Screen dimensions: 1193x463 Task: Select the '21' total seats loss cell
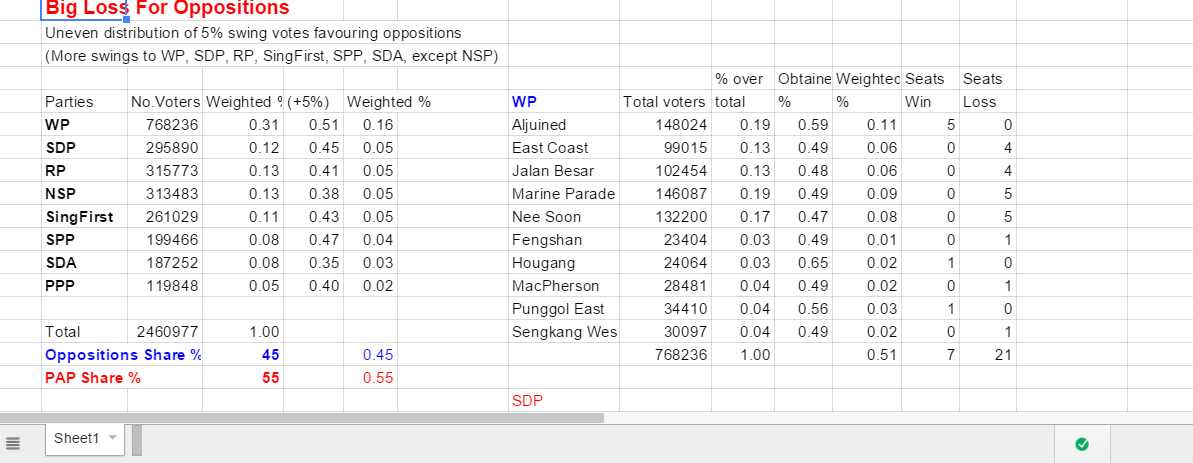click(988, 354)
